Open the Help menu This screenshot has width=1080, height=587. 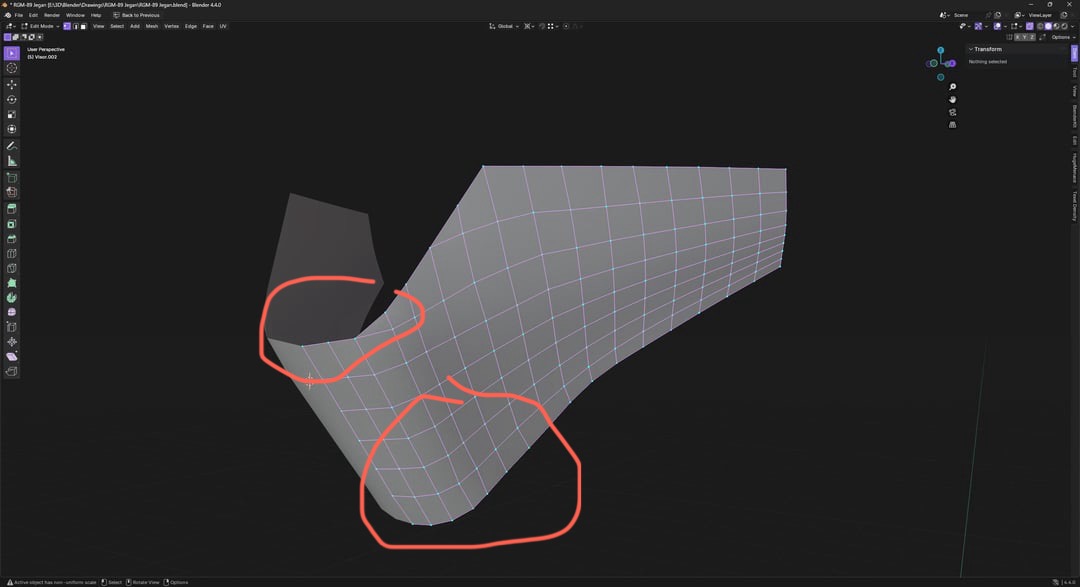96,15
